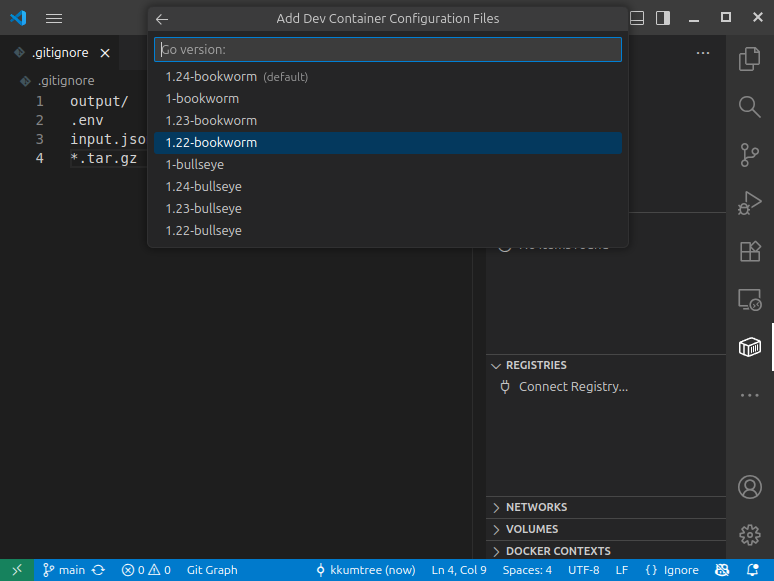
Task: Open the Manage gear menu
Action: (x=749, y=535)
